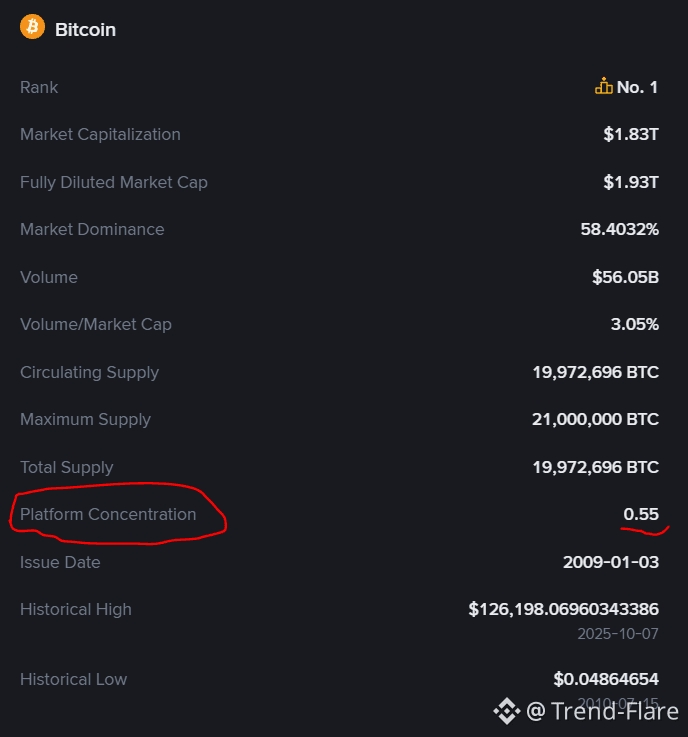688x737 pixels.
Task: Select the Market Capitalization label
Action: [x=100, y=134]
